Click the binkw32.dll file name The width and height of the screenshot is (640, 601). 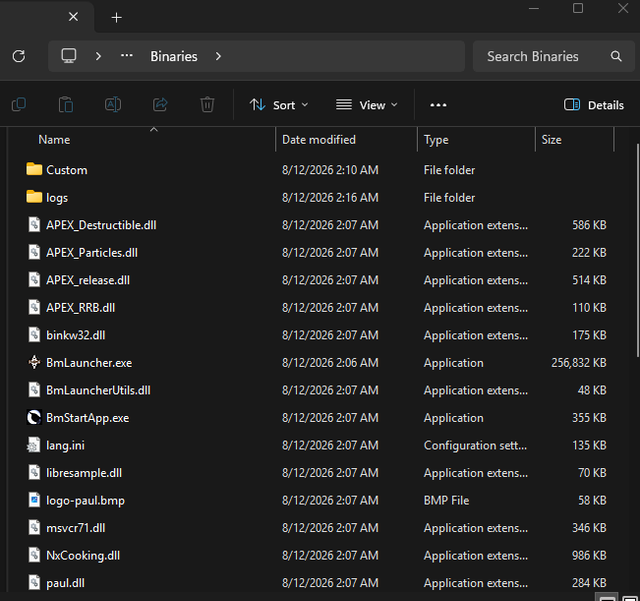pos(76,335)
